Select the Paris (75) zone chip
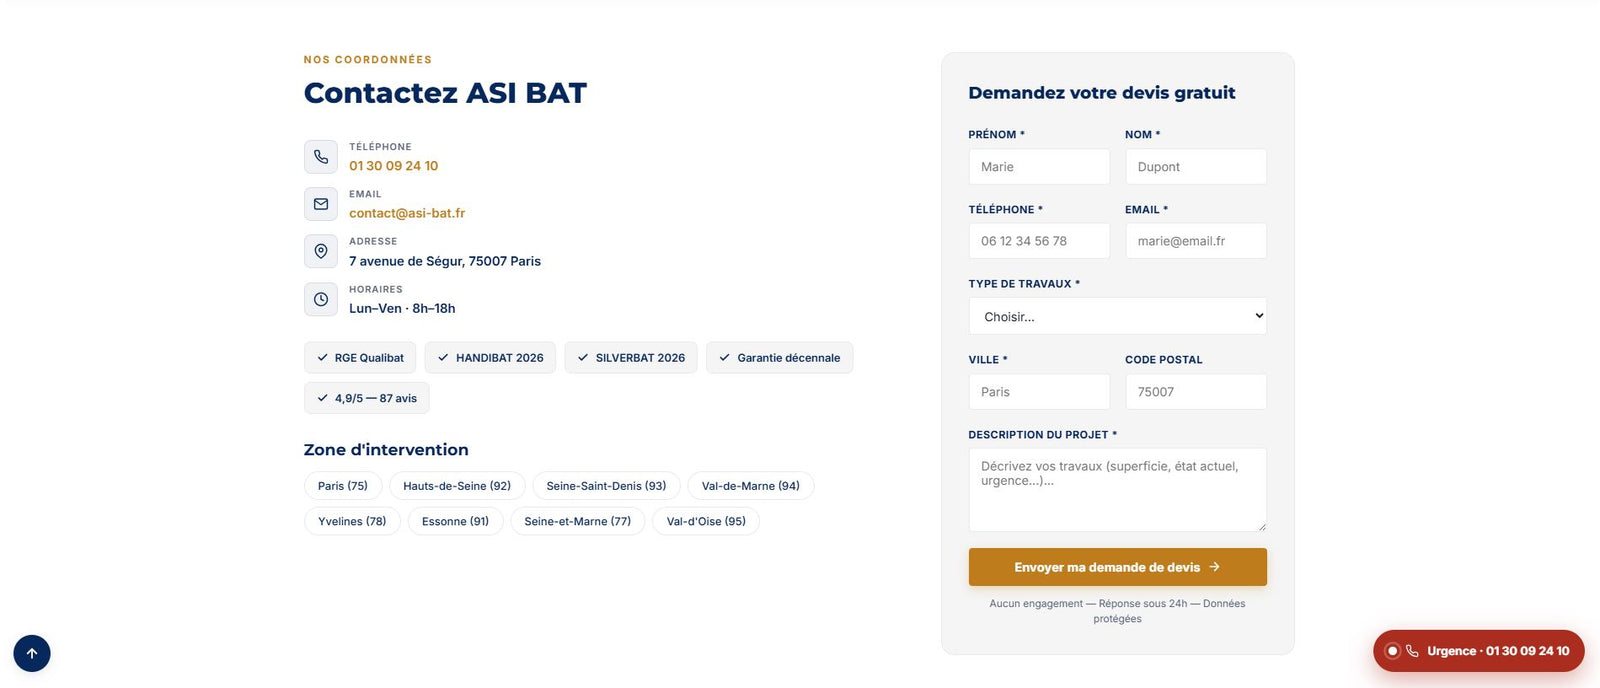 click(x=343, y=486)
